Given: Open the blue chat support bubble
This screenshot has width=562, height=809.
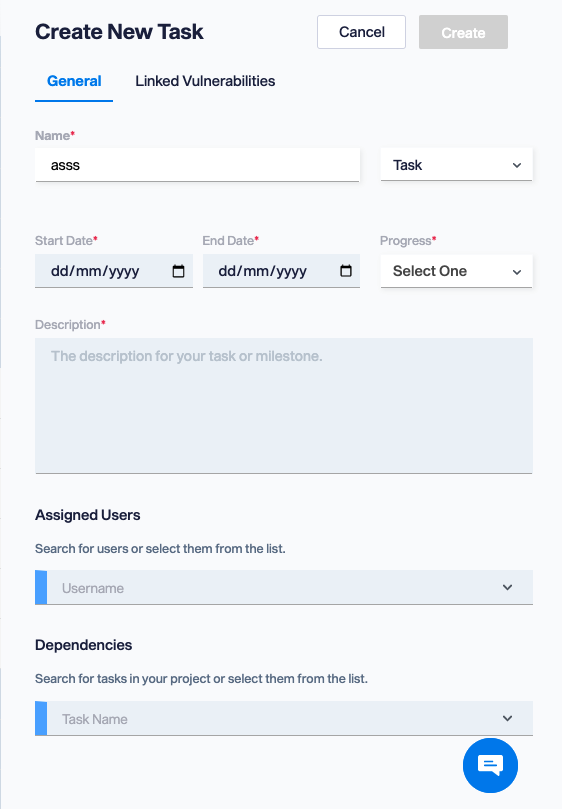Looking at the screenshot, I should (490, 765).
